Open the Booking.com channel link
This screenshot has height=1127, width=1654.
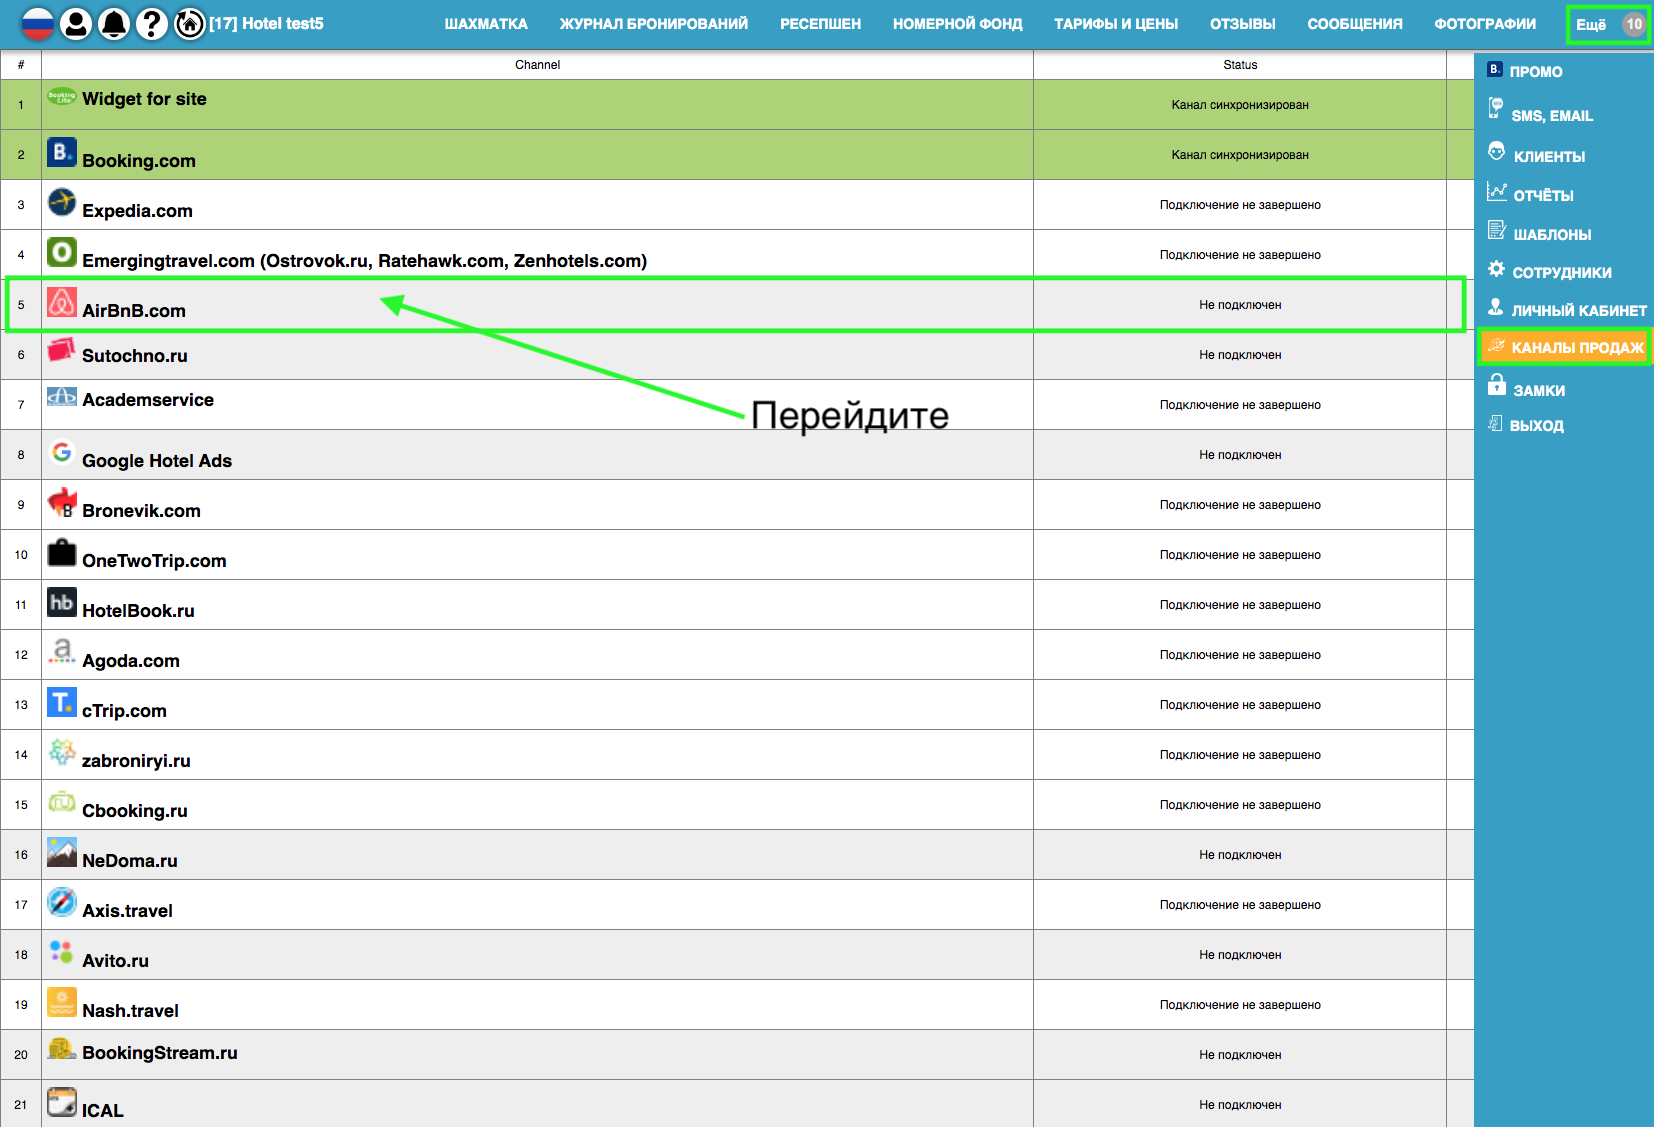[x=139, y=161]
